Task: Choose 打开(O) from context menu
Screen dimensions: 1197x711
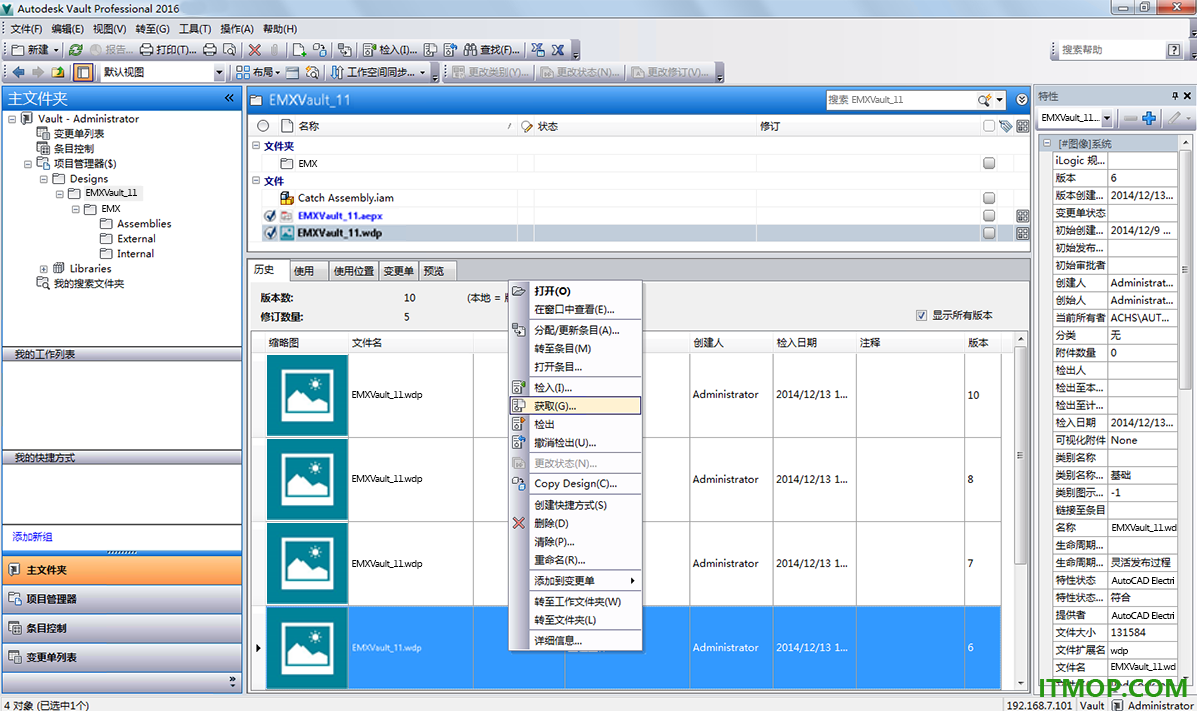Action: (575, 291)
